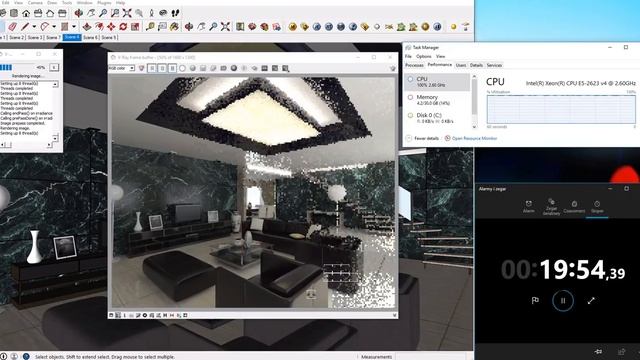The height and width of the screenshot is (360, 640).
Task: Activate the Walk footprints tool
Action: coord(176,13)
